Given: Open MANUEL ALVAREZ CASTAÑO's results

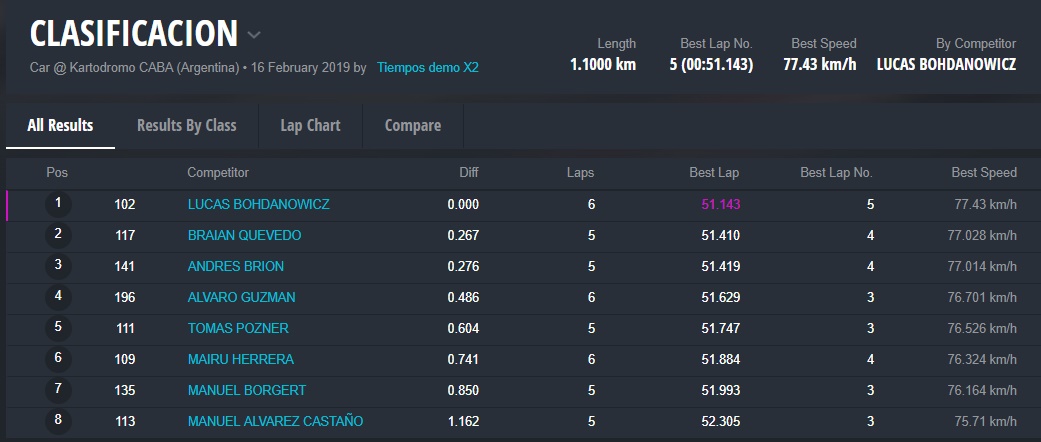Looking at the screenshot, I should [275, 421].
